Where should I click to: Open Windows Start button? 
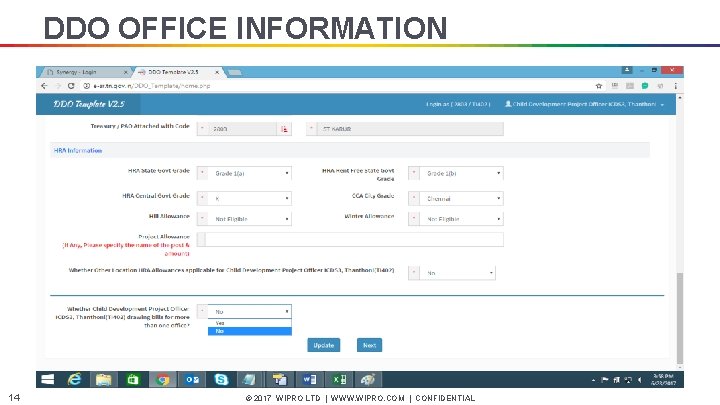[48, 379]
